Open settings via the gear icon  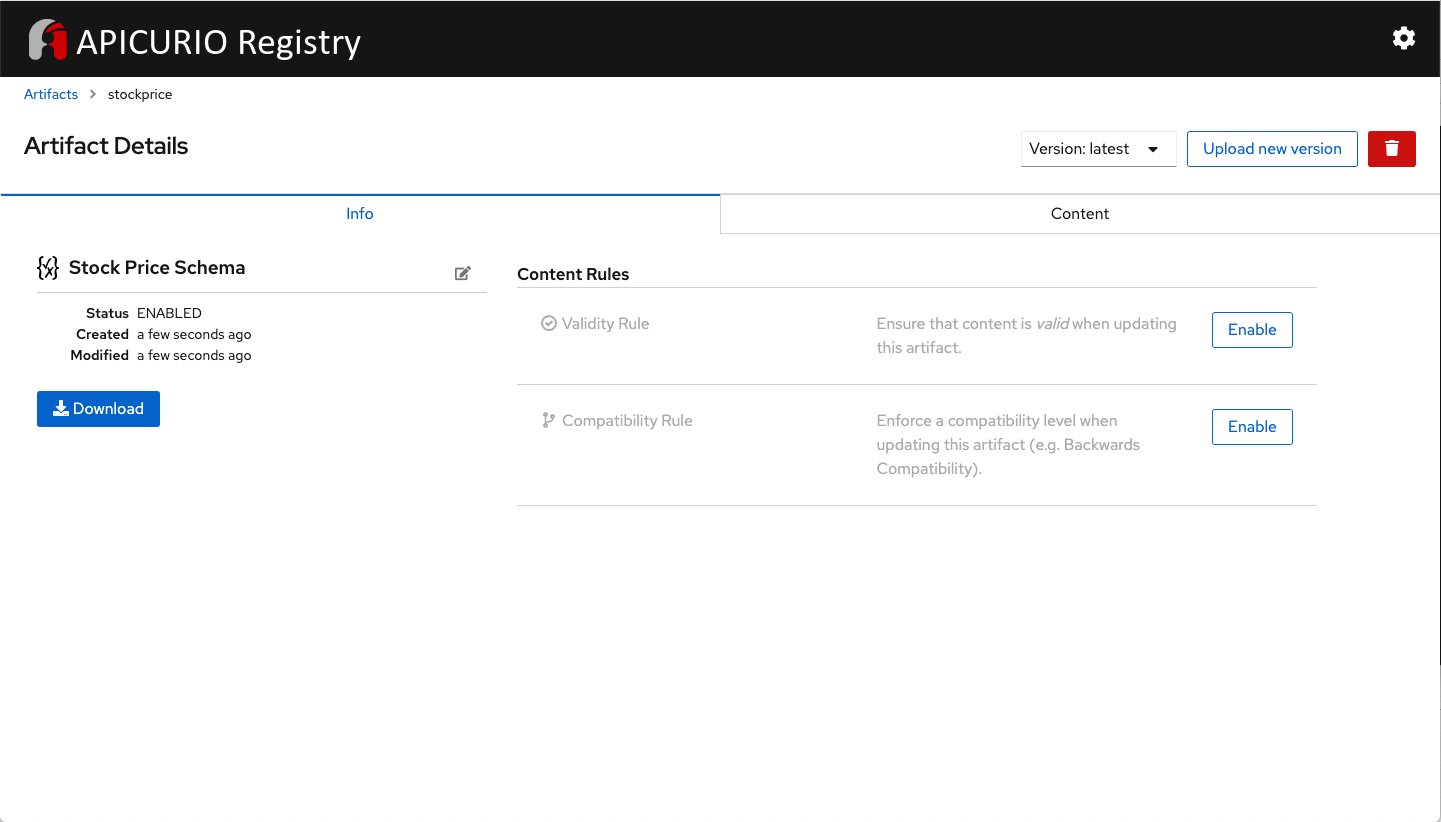coord(1403,39)
